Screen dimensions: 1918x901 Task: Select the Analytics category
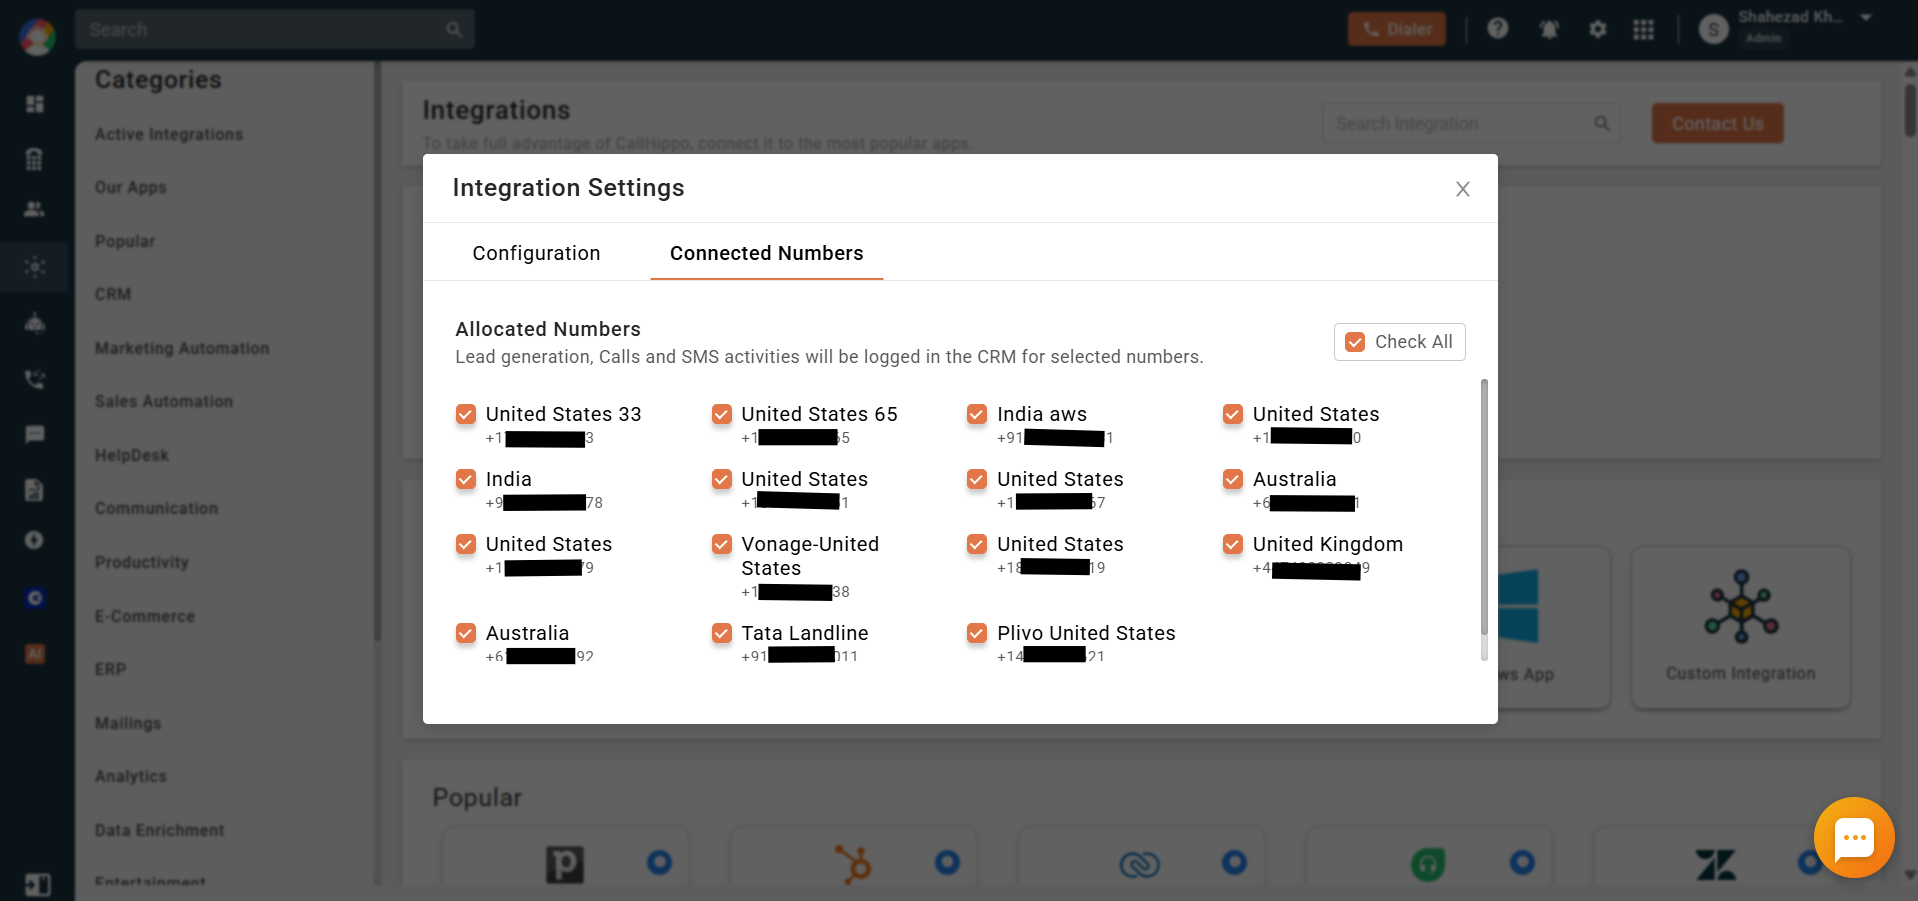coord(131,776)
